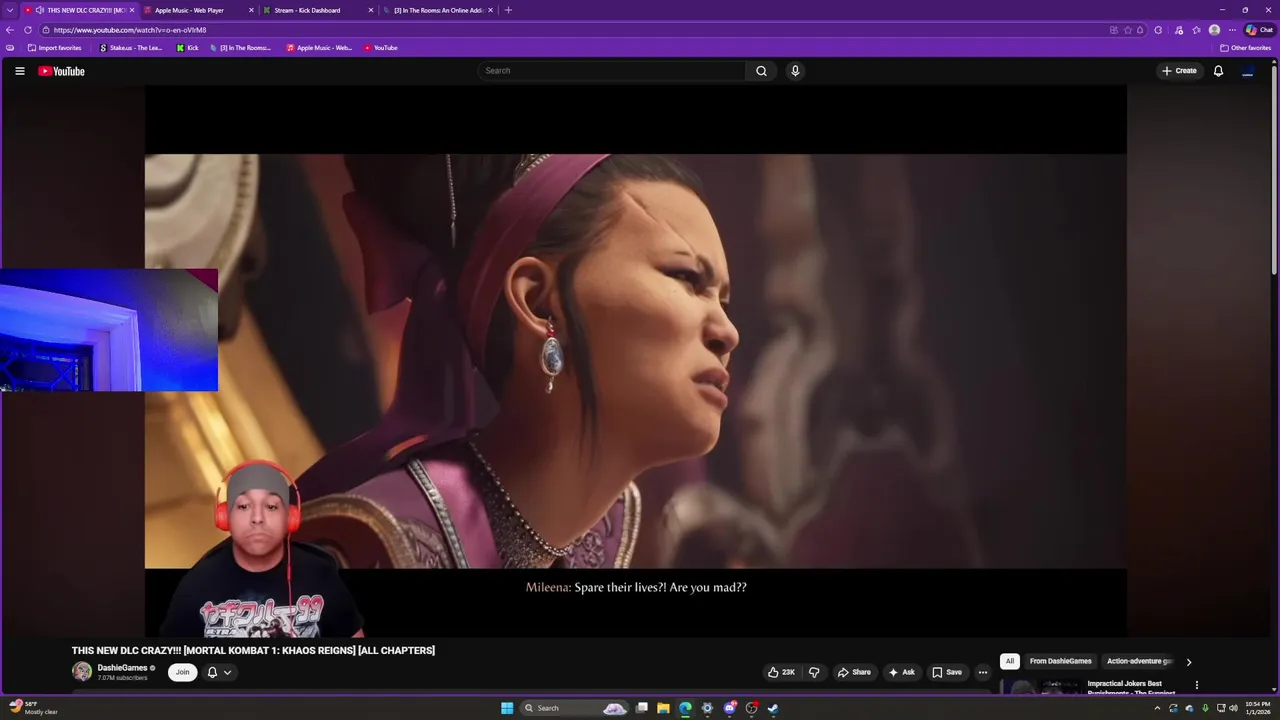Open DashieGames channel avatar
This screenshot has width=1280, height=720.
coord(82,672)
